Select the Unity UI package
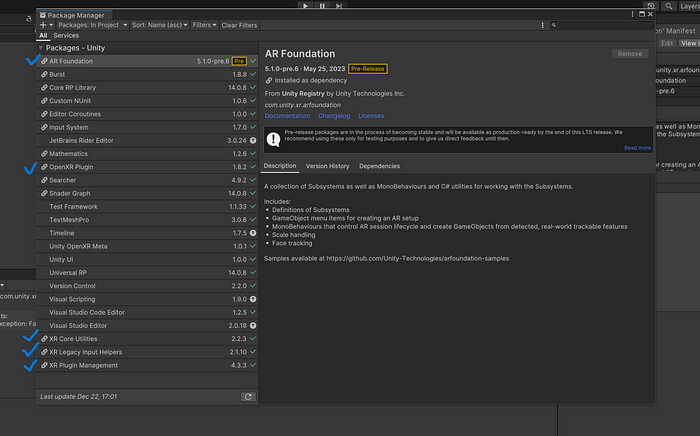Screen dimensions: 700x436 point(147,259)
